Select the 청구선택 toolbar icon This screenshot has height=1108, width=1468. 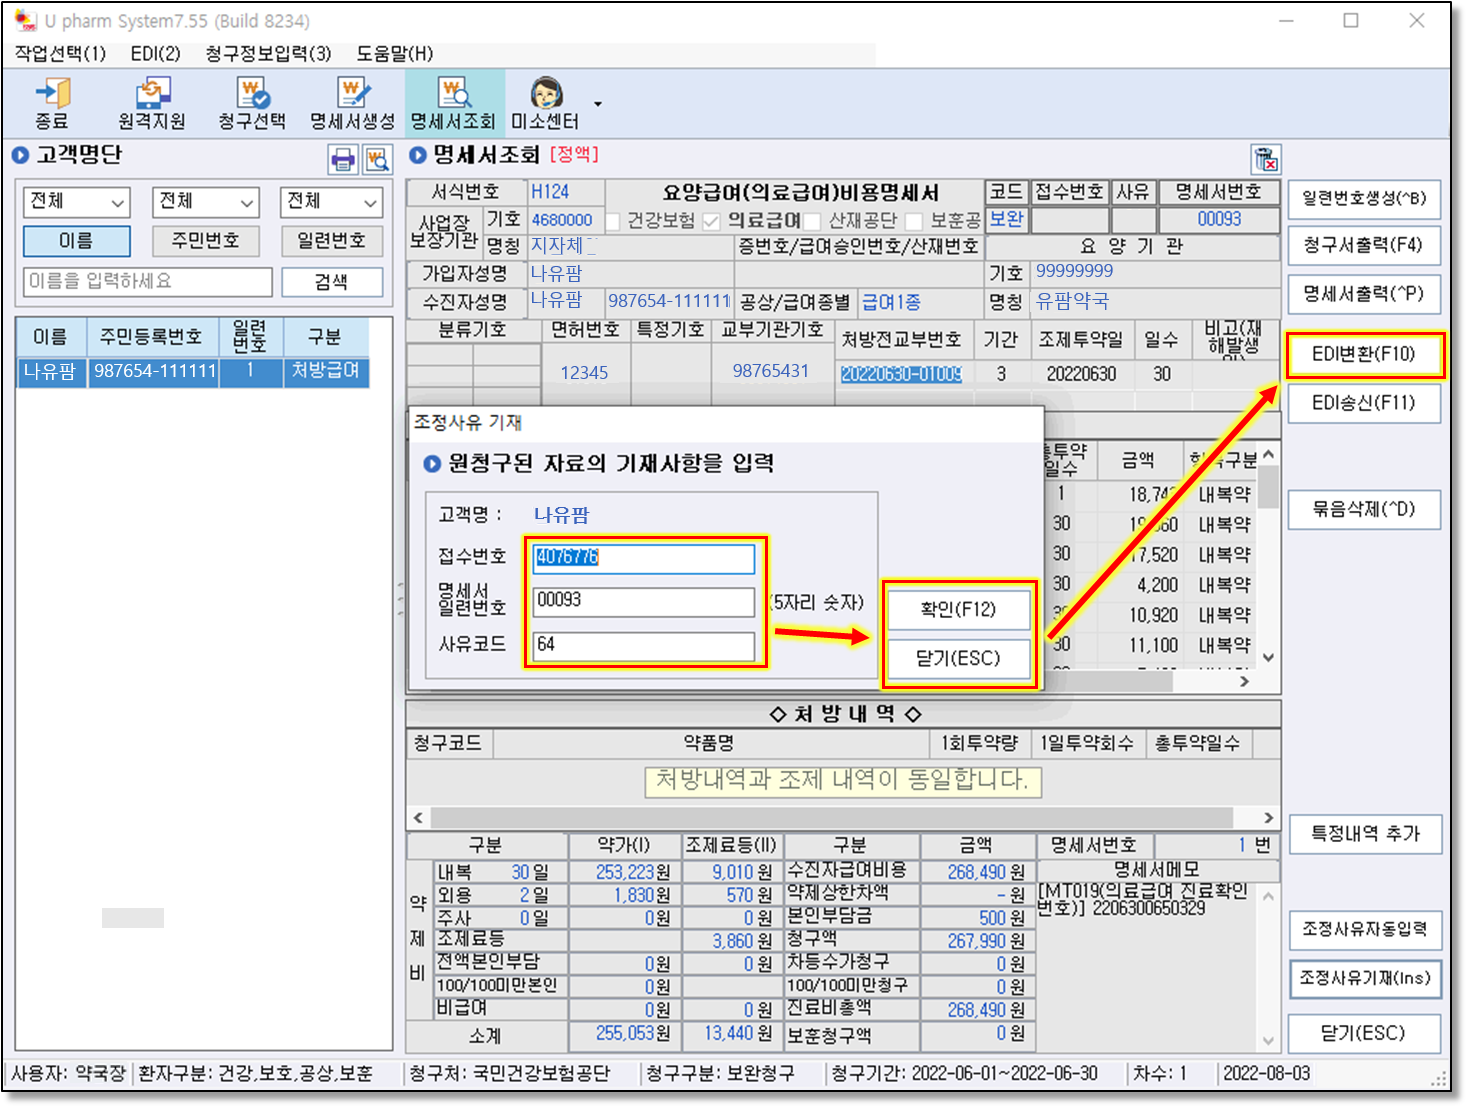[x=252, y=103]
